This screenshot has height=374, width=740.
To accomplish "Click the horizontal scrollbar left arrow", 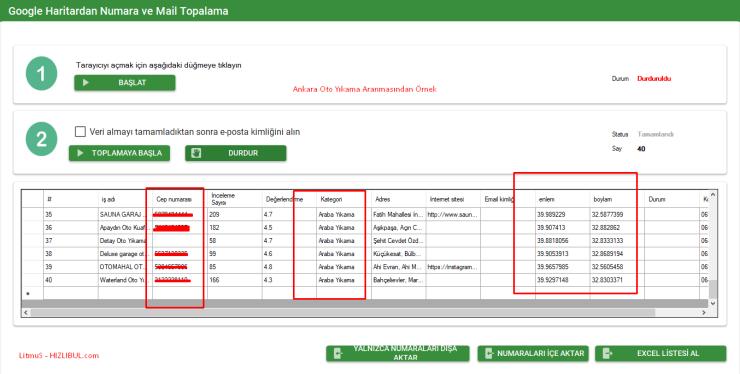I will (x=25, y=313).
